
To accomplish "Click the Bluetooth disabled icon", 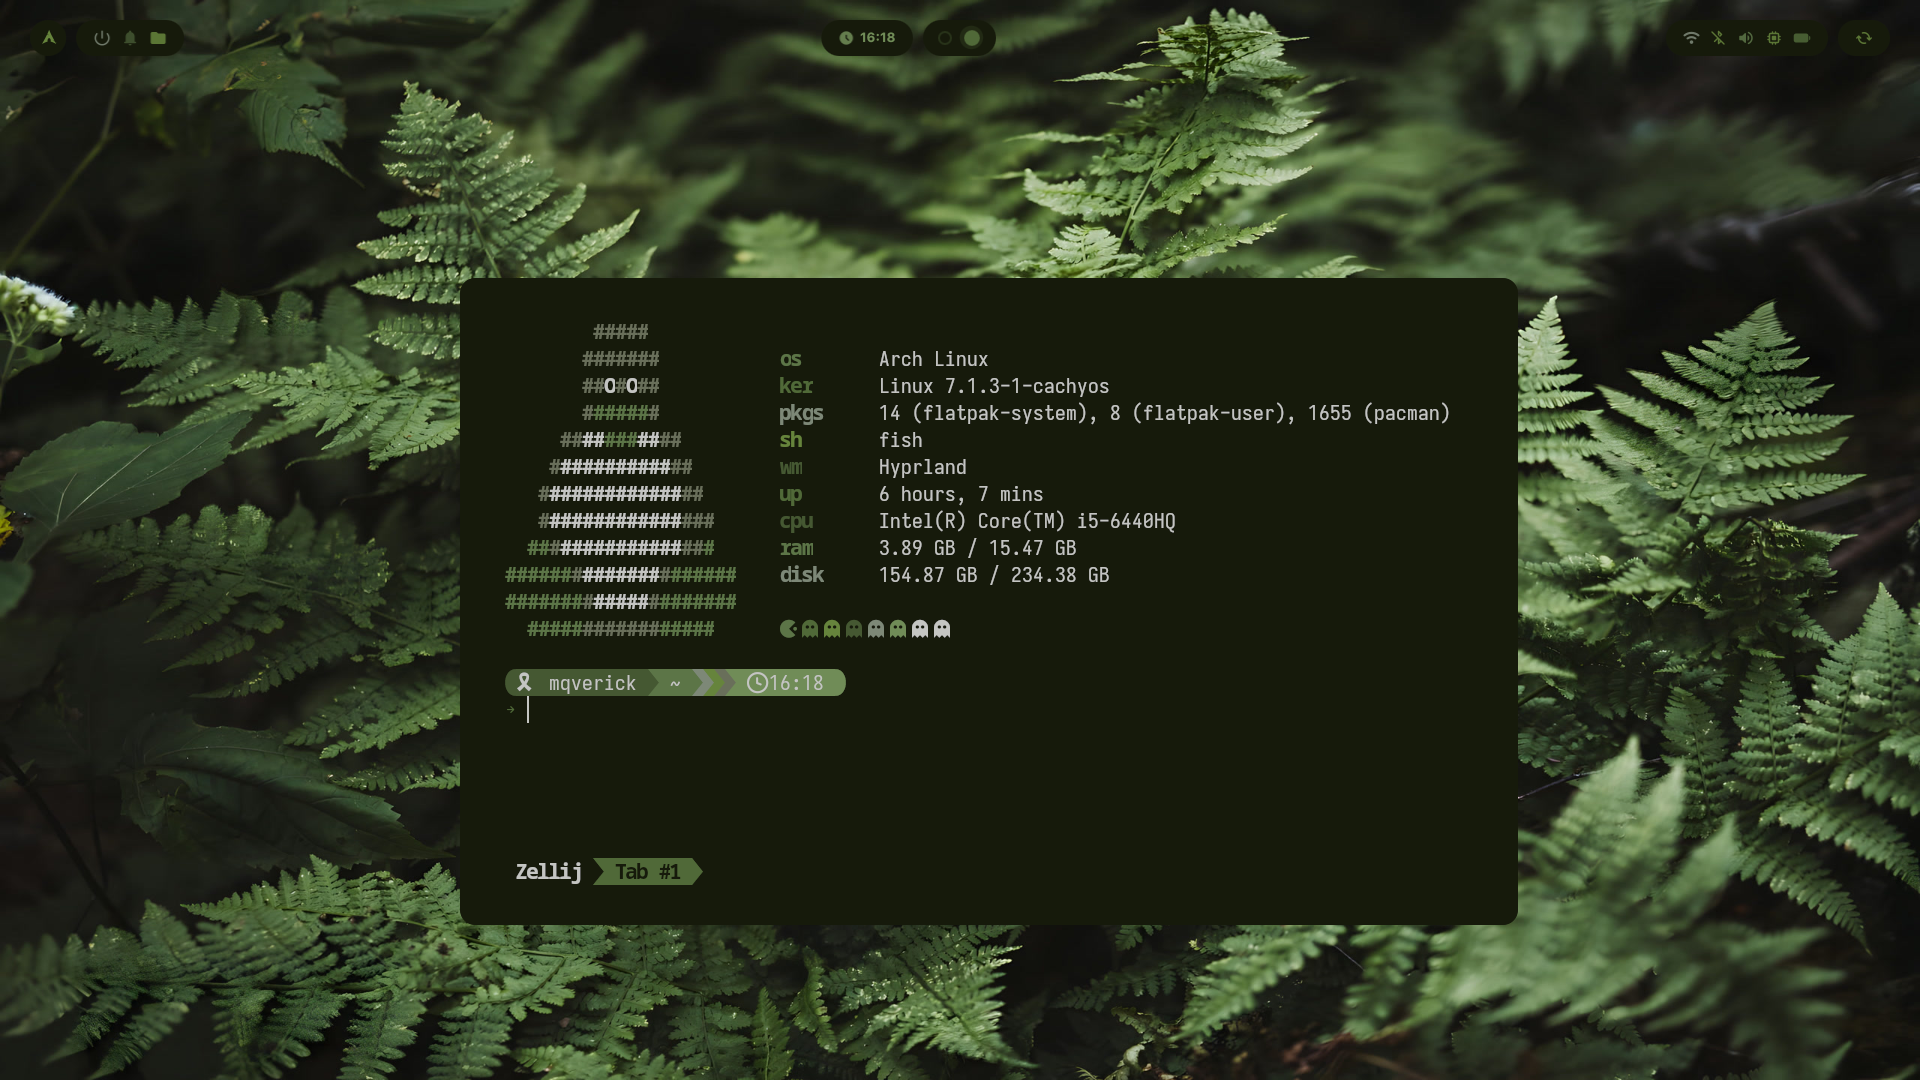I will pos(1718,38).
